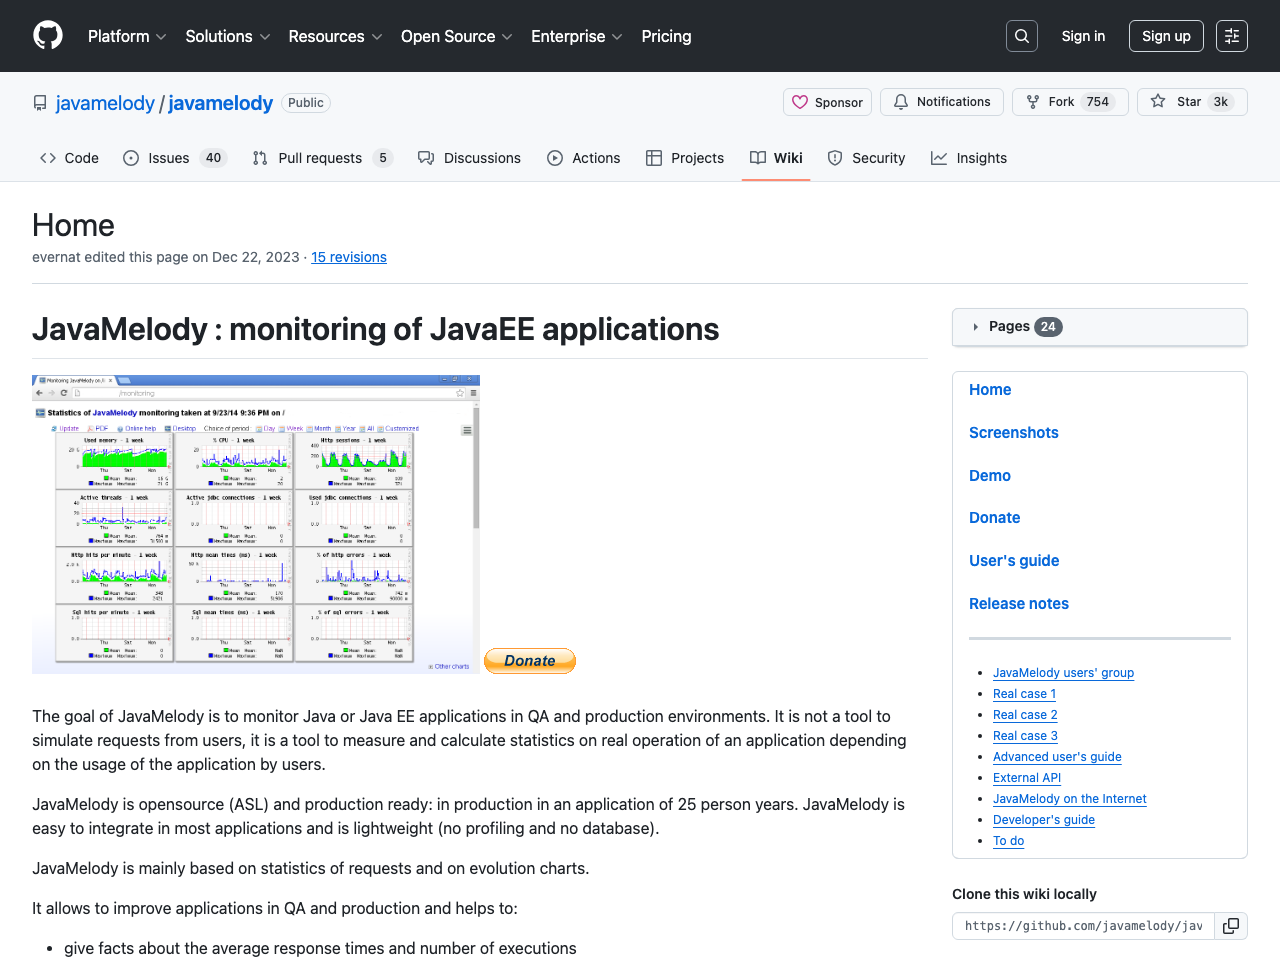
Task: Click the monitoring statistics screenshot
Action: click(255, 523)
